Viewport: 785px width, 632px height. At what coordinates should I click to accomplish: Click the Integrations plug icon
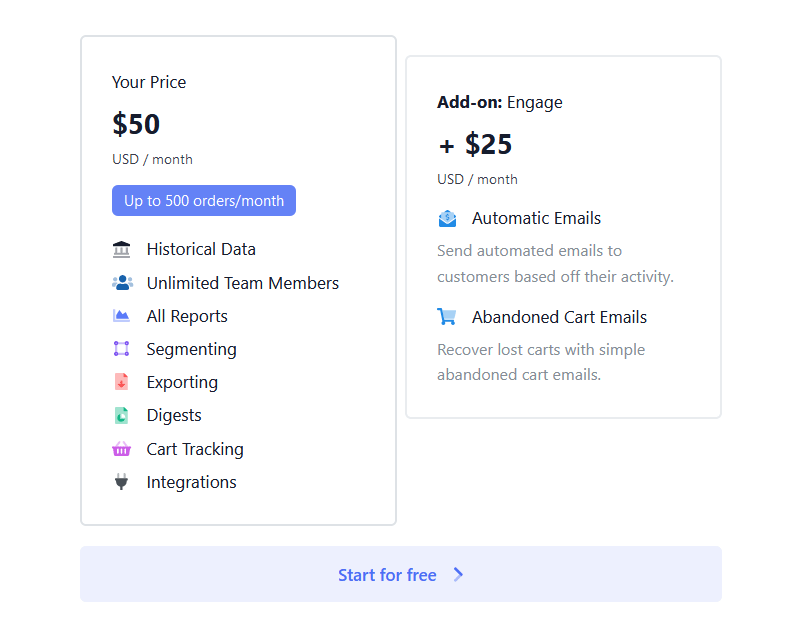pos(121,482)
